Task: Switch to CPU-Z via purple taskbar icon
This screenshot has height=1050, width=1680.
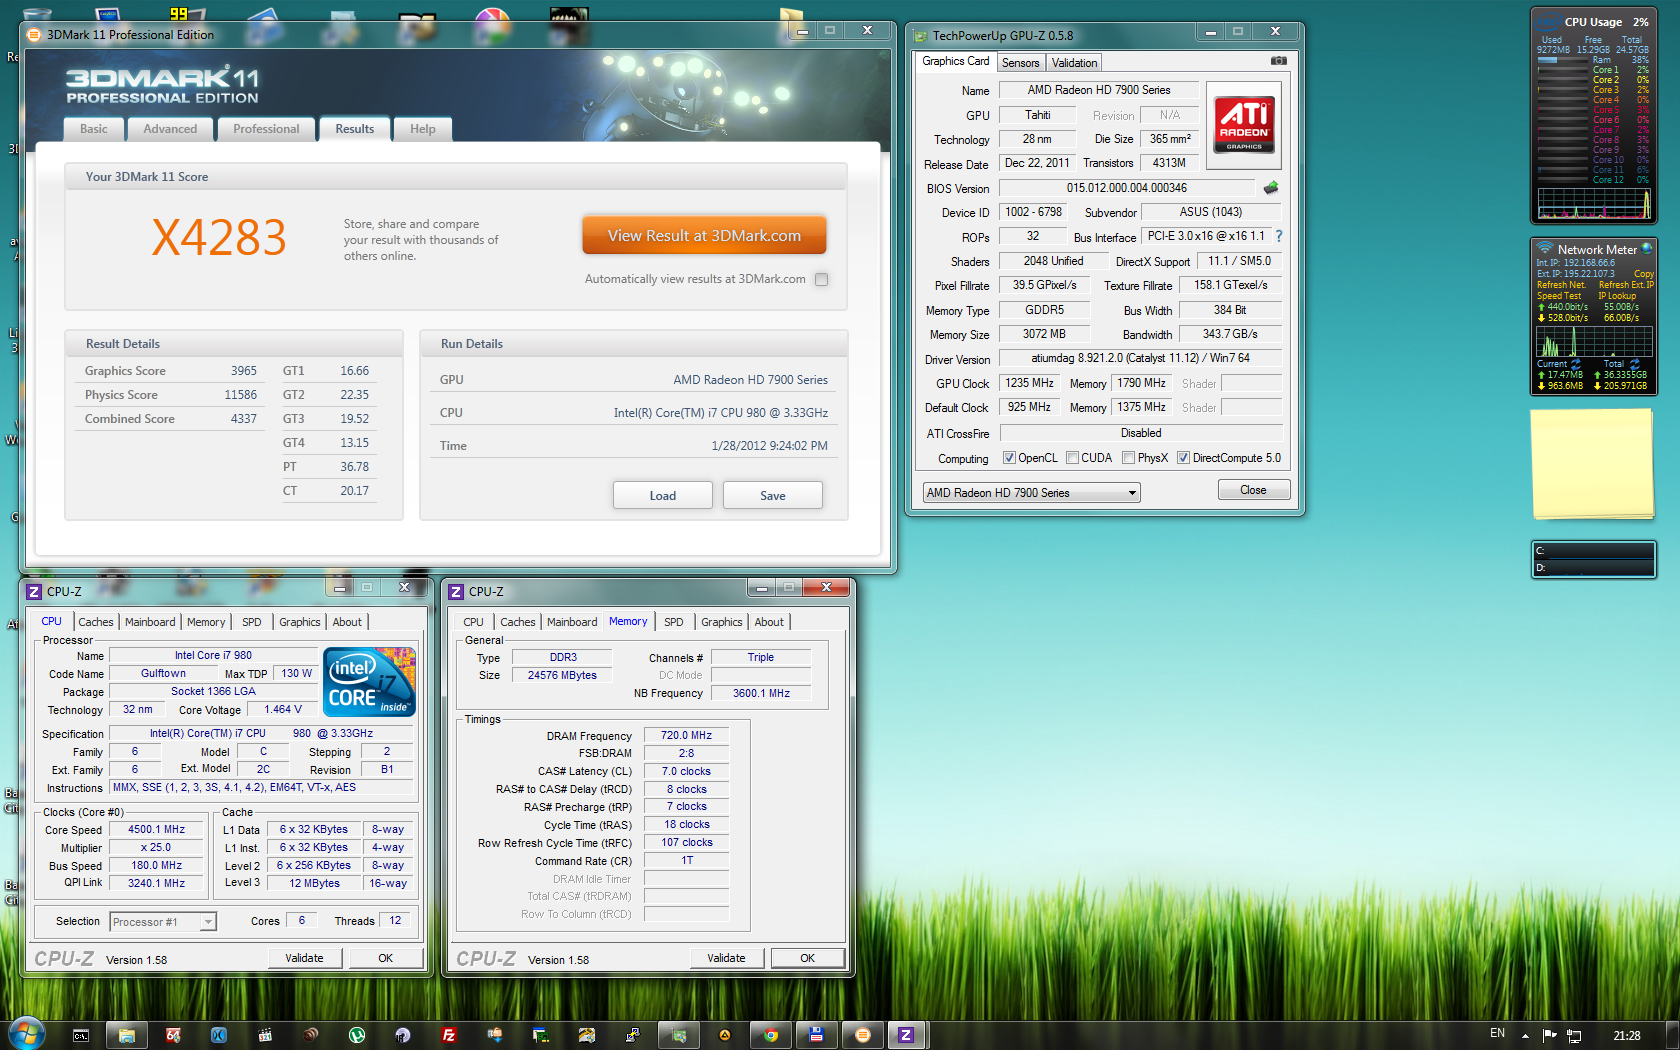Action: click(x=906, y=1035)
